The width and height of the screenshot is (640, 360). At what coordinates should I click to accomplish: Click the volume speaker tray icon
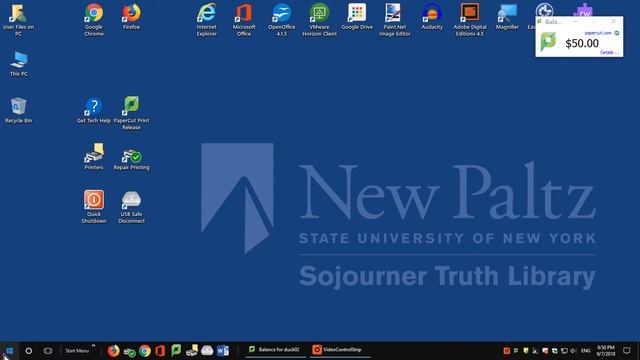[573, 351]
